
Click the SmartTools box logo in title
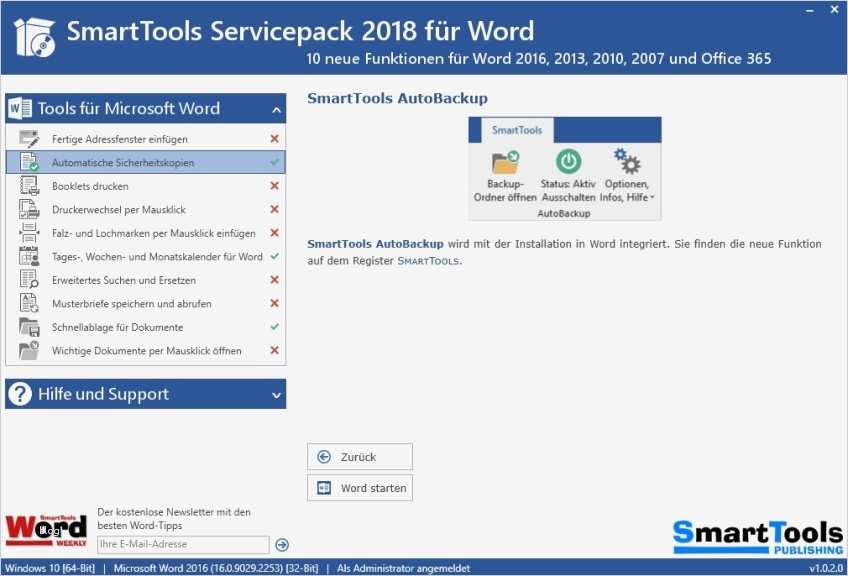pyautogui.click(x=35, y=37)
